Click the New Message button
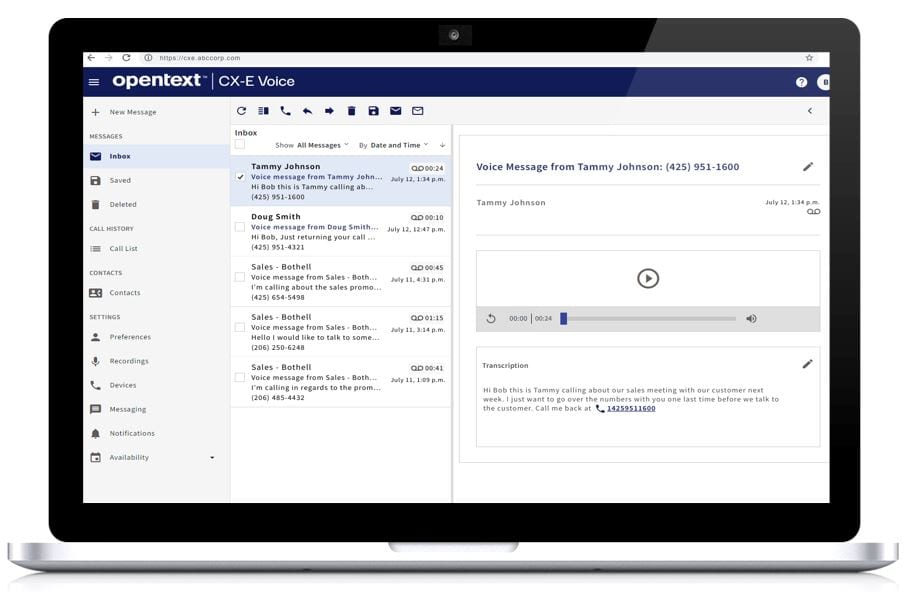The height and width of the screenshot is (597, 911). tap(132, 112)
